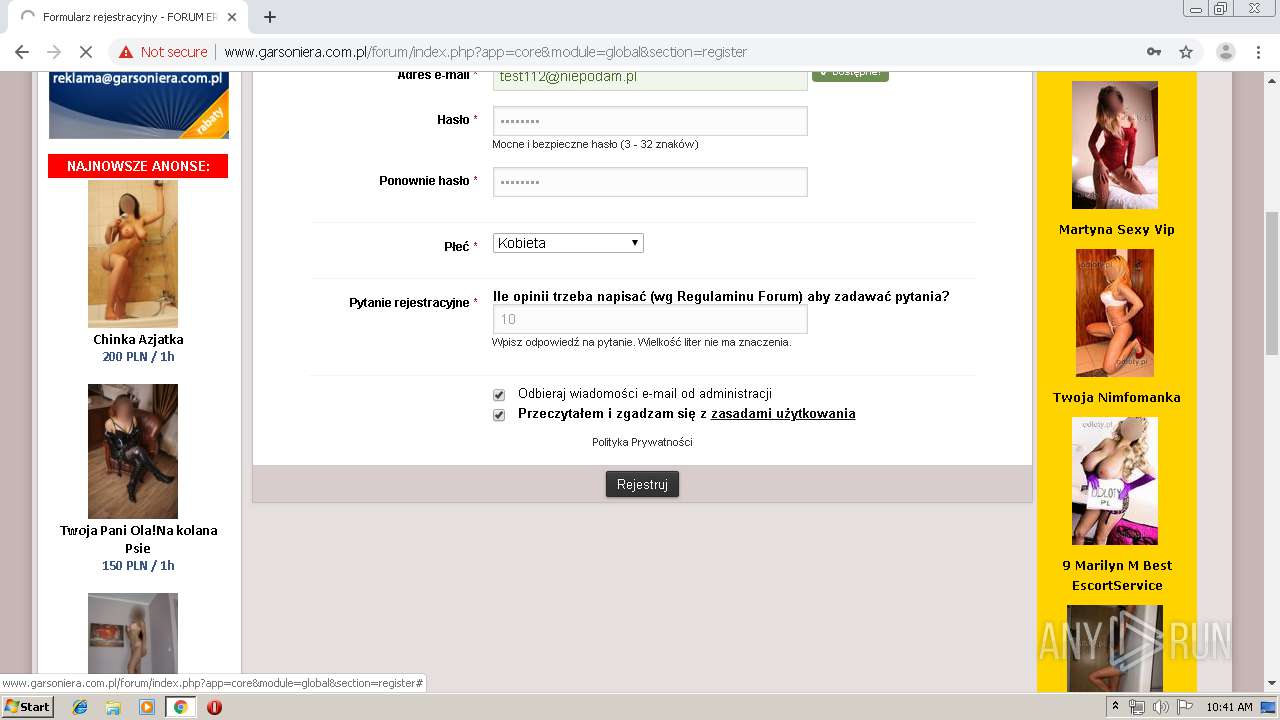Viewport: 1280px width, 720px height.
Task: Click the address bar URL
Action: coord(485,52)
